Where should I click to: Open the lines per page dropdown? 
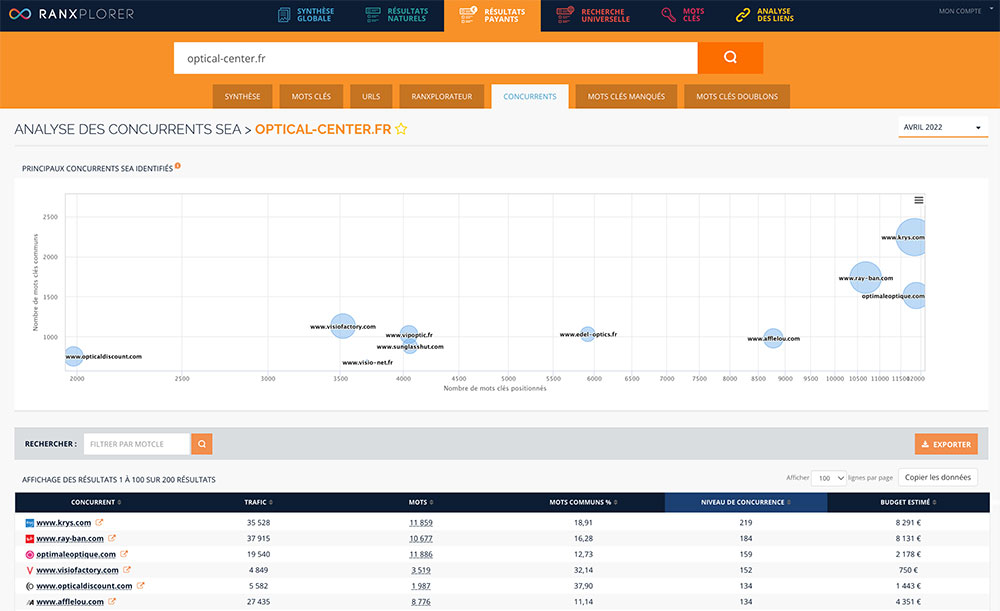[829, 478]
